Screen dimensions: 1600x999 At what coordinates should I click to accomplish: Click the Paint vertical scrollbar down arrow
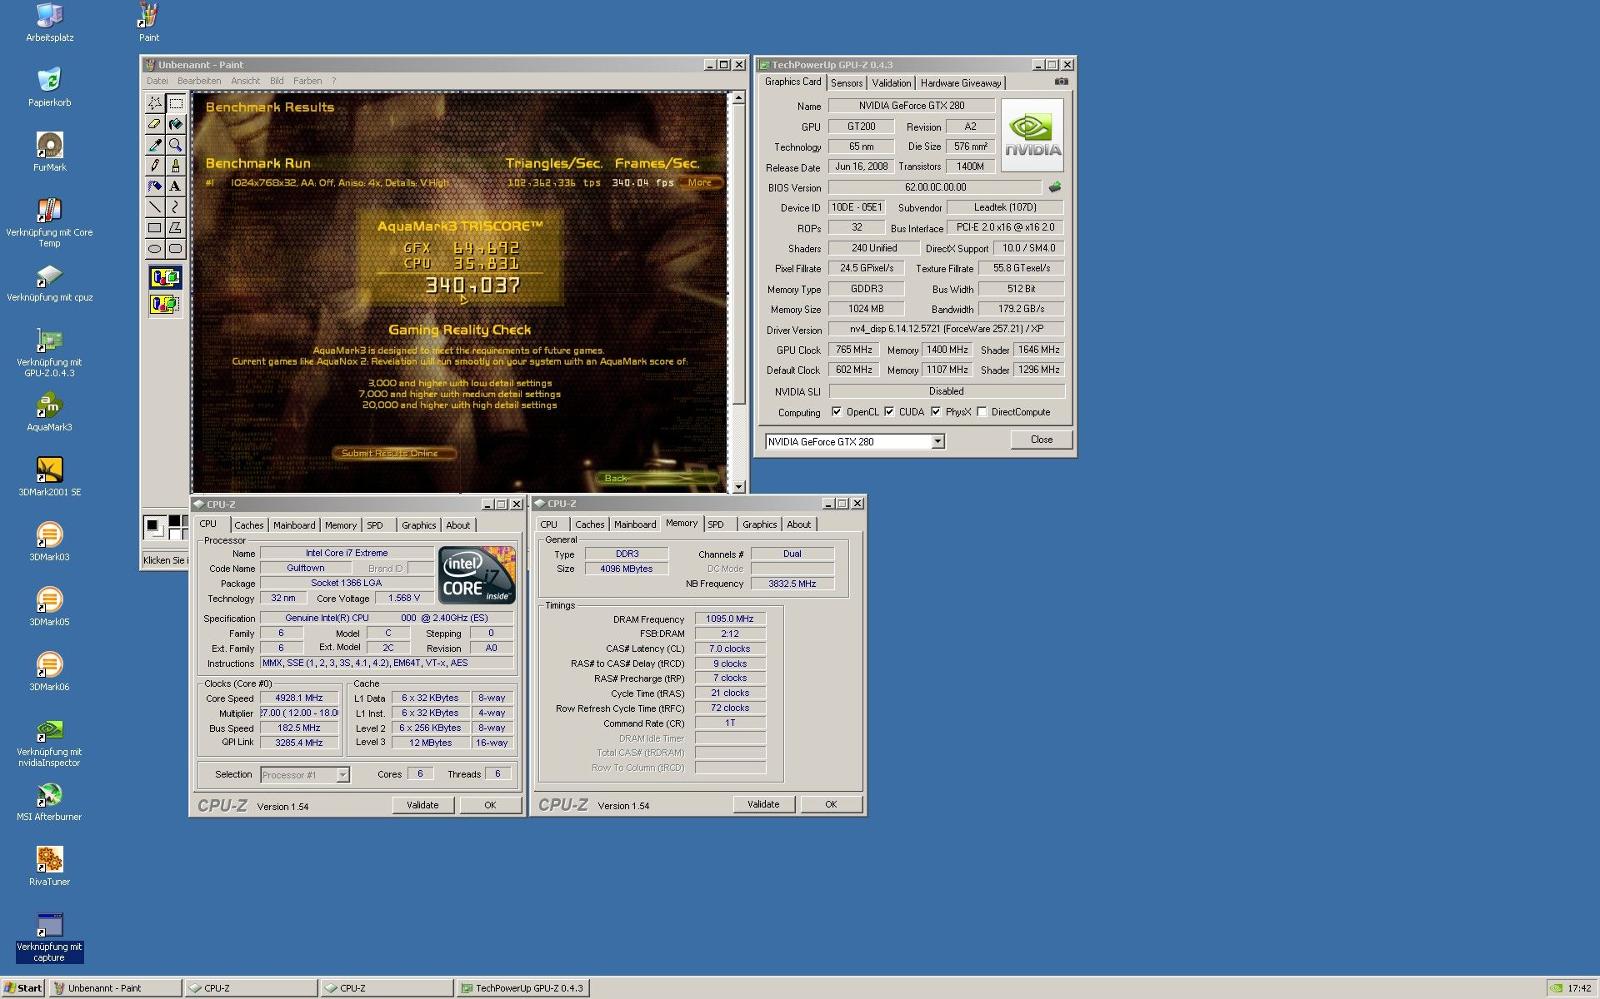(738, 487)
